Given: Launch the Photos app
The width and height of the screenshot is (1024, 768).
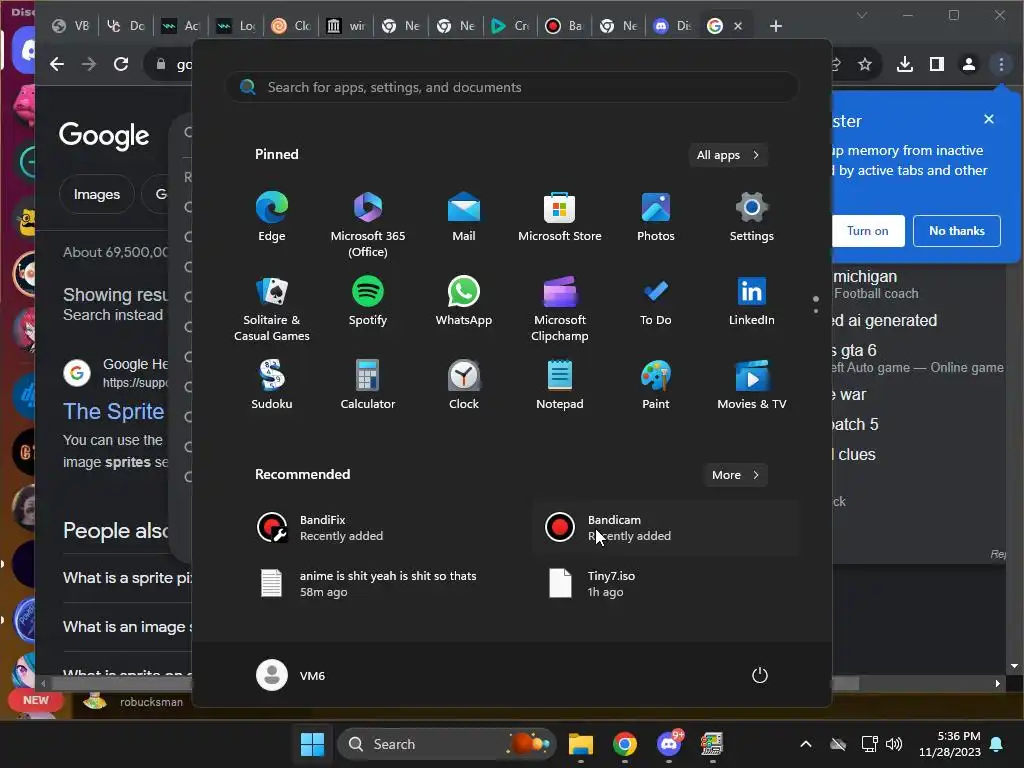Looking at the screenshot, I should 656,217.
